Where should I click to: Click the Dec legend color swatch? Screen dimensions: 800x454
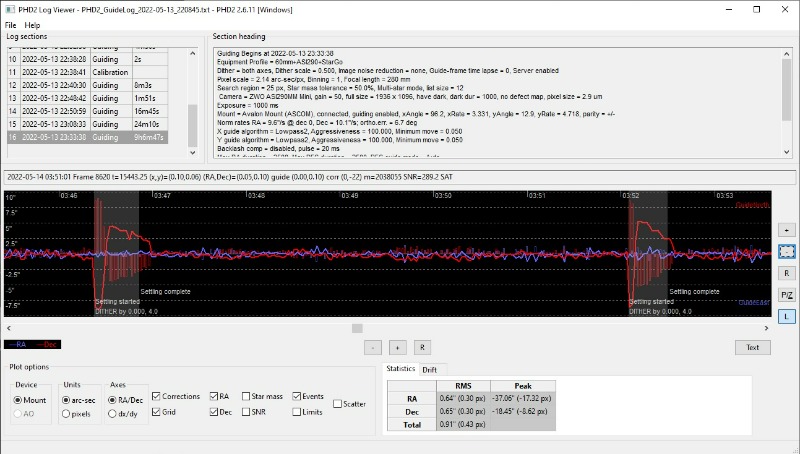47,344
